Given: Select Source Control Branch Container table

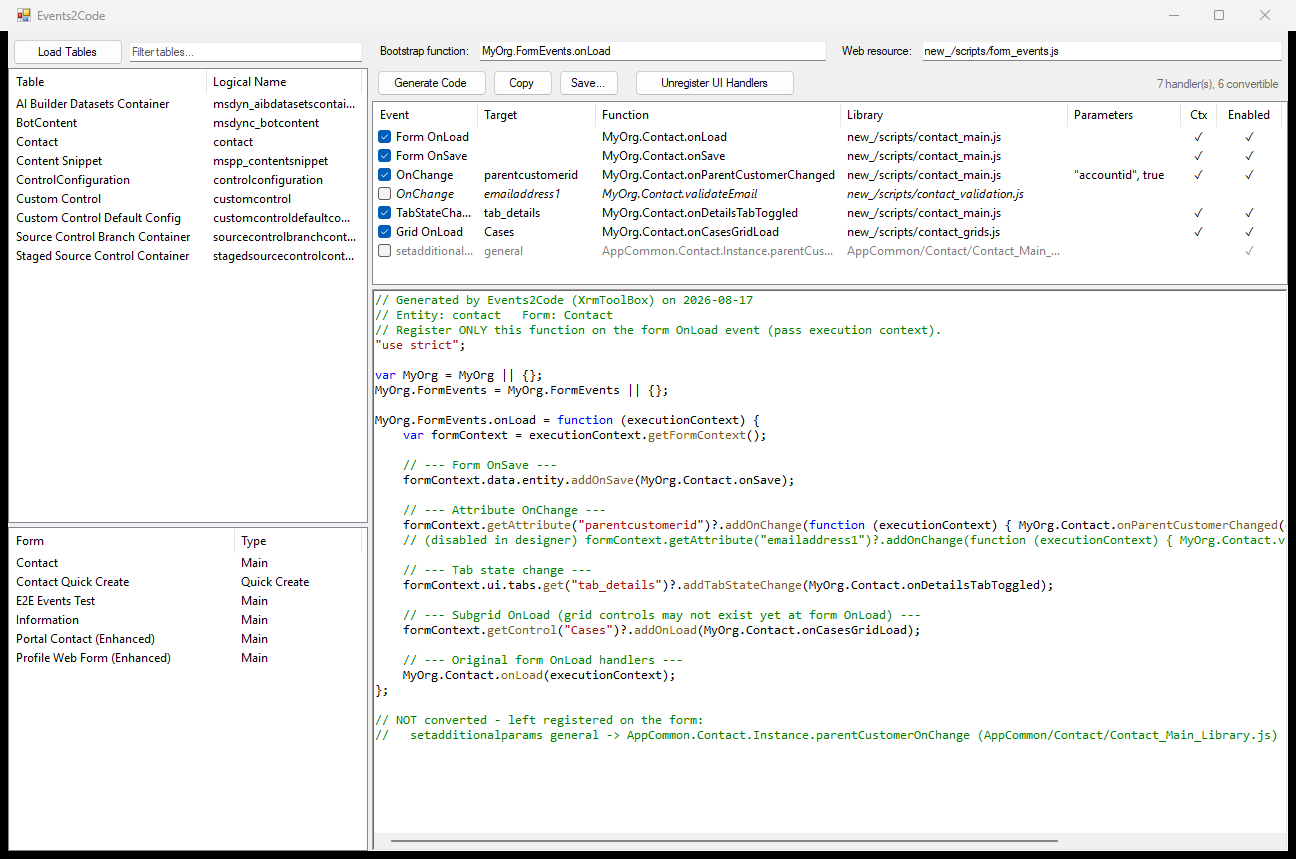Looking at the screenshot, I should point(187,237).
